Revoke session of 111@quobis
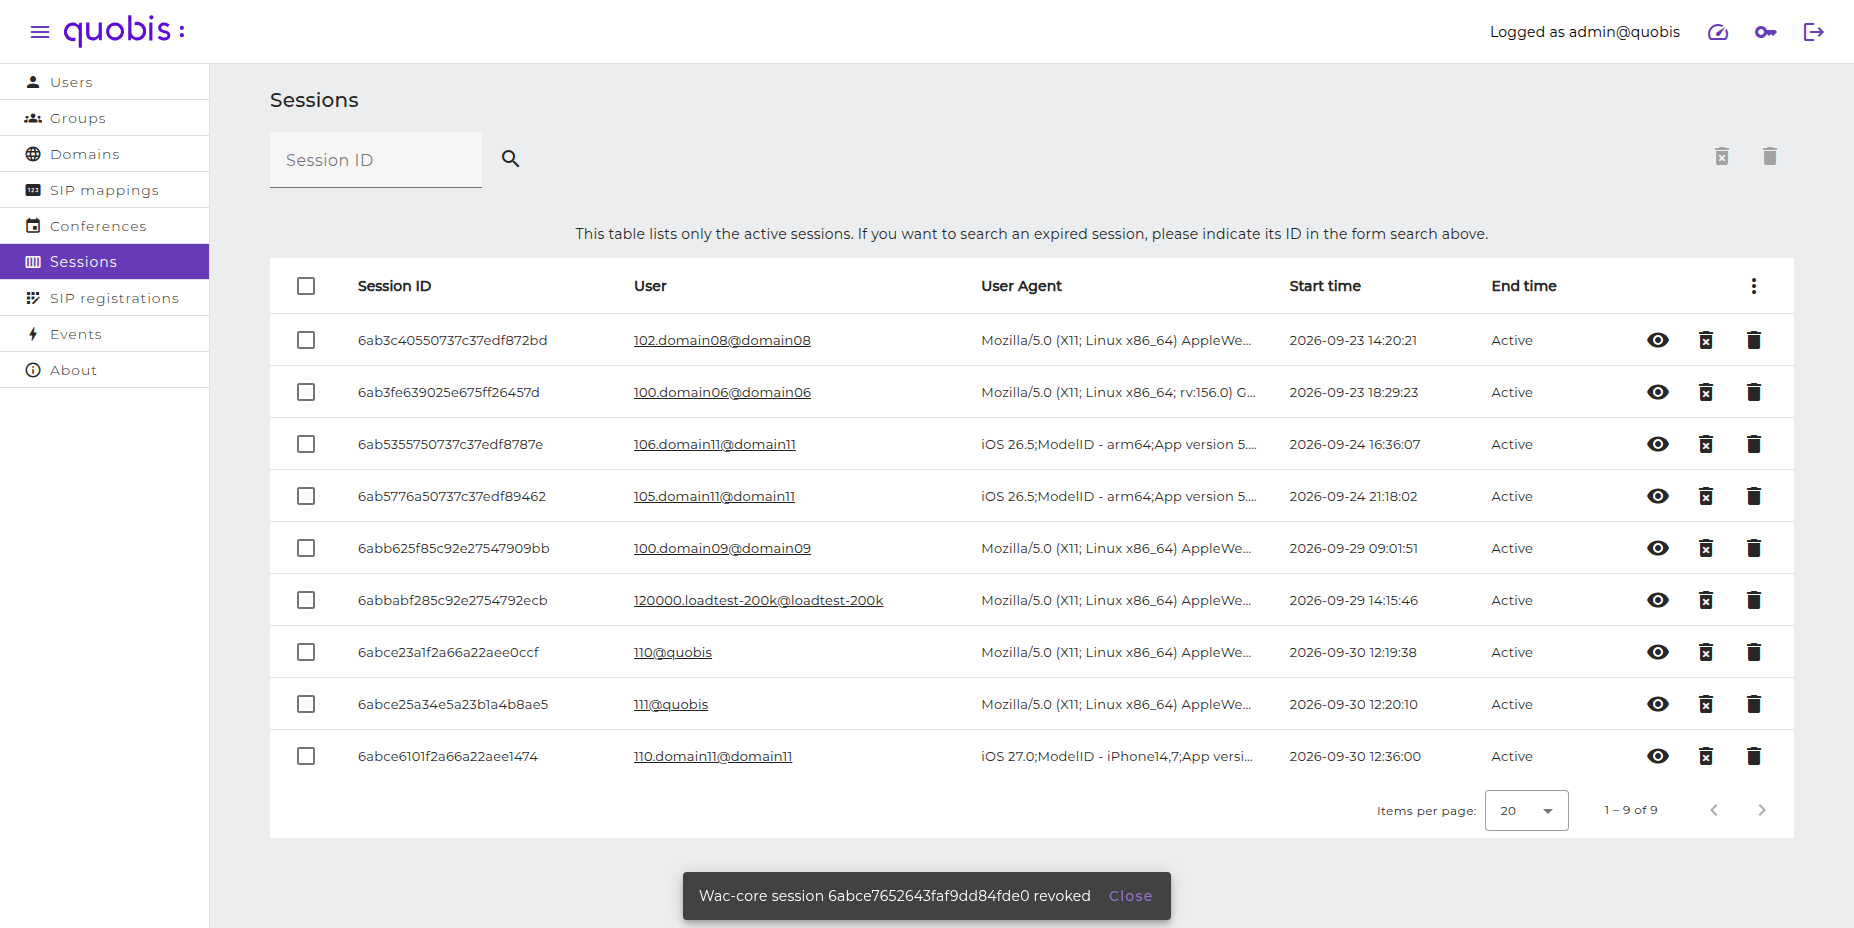1854x928 pixels. tap(1706, 704)
